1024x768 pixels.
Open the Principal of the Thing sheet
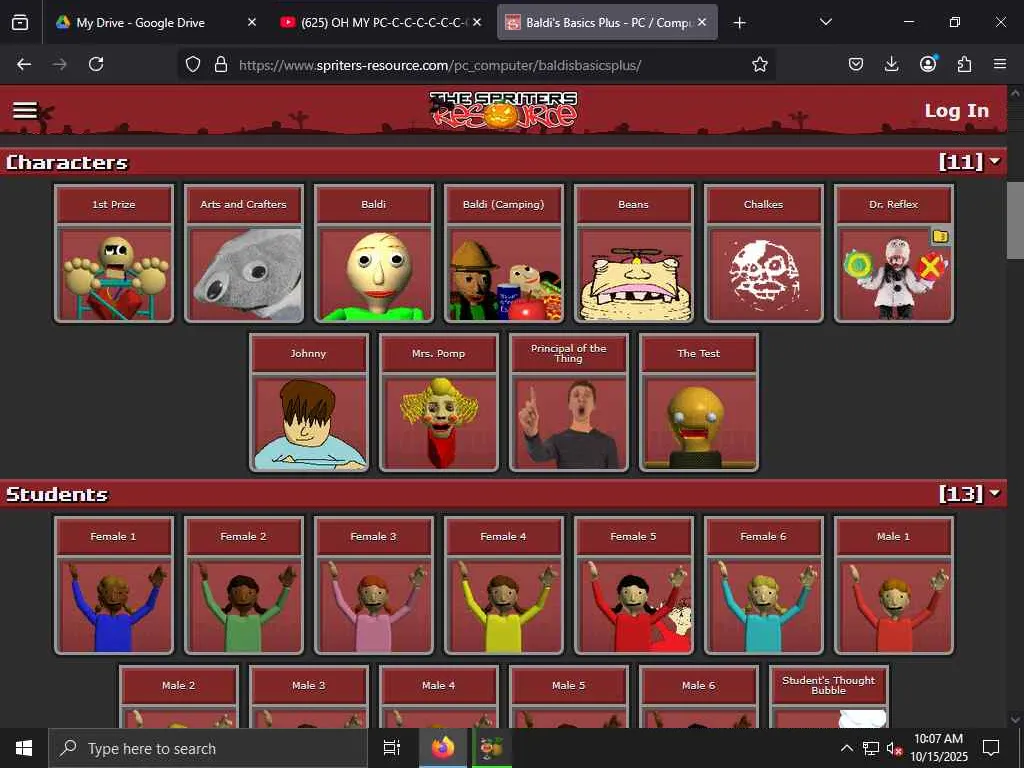coord(568,402)
